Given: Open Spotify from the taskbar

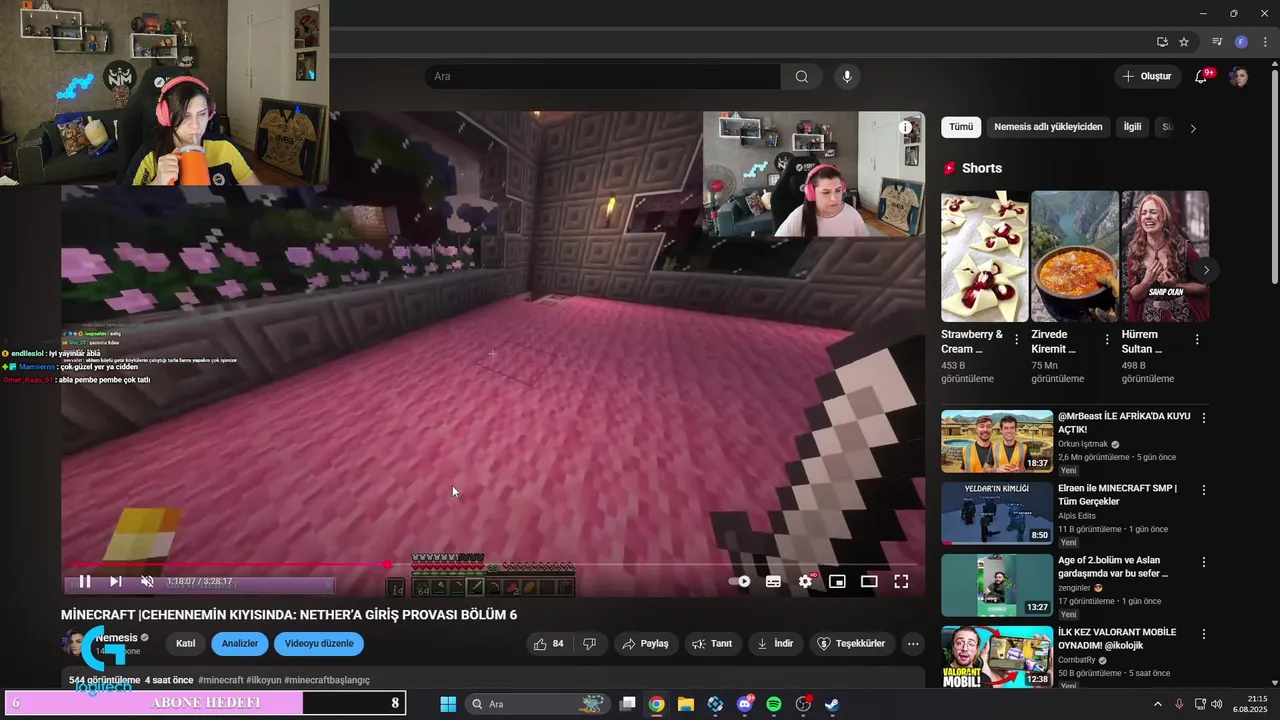Looking at the screenshot, I should click(x=774, y=704).
